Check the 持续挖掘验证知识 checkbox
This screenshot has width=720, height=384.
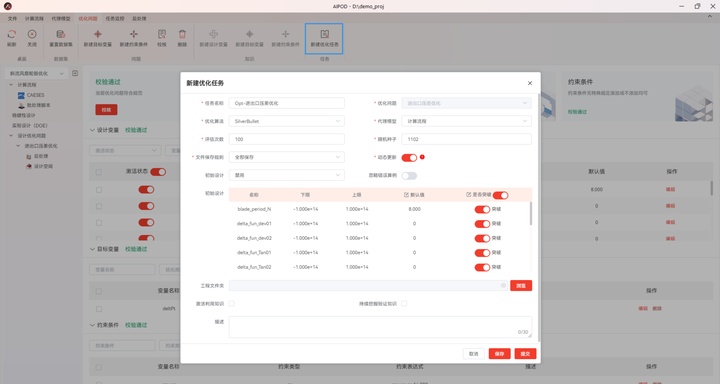click(x=404, y=304)
